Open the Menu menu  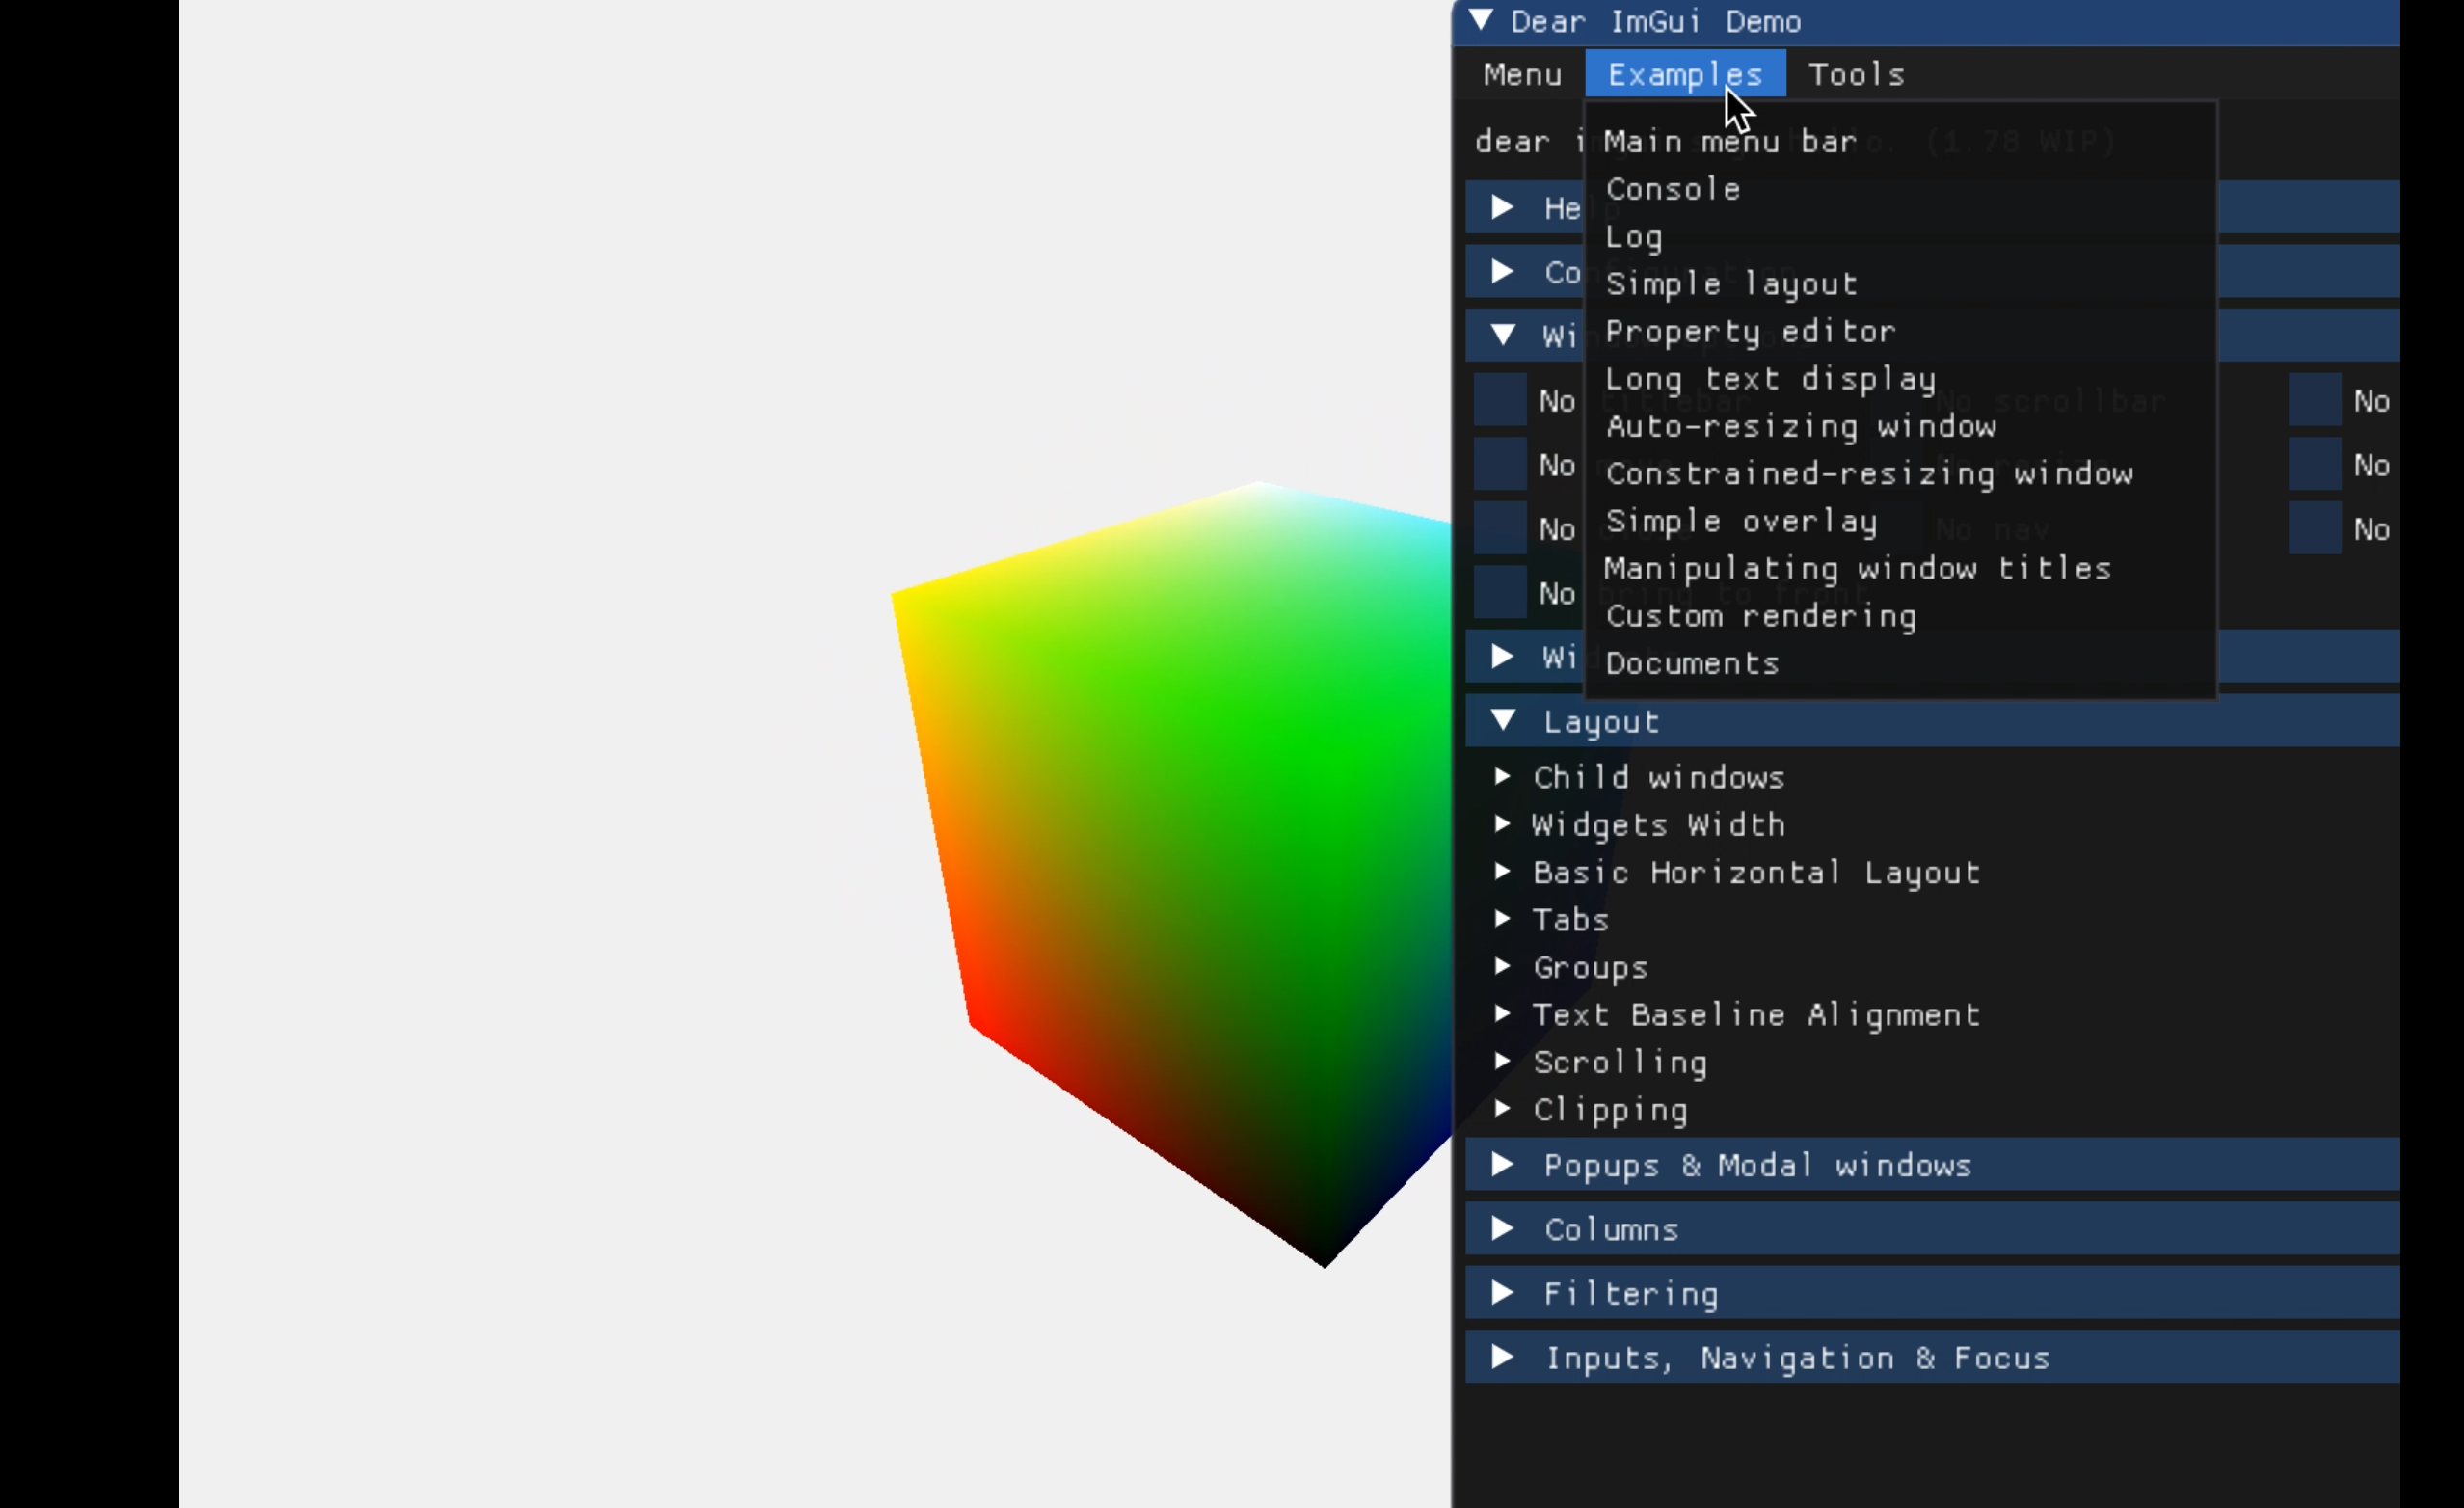click(x=1522, y=74)
